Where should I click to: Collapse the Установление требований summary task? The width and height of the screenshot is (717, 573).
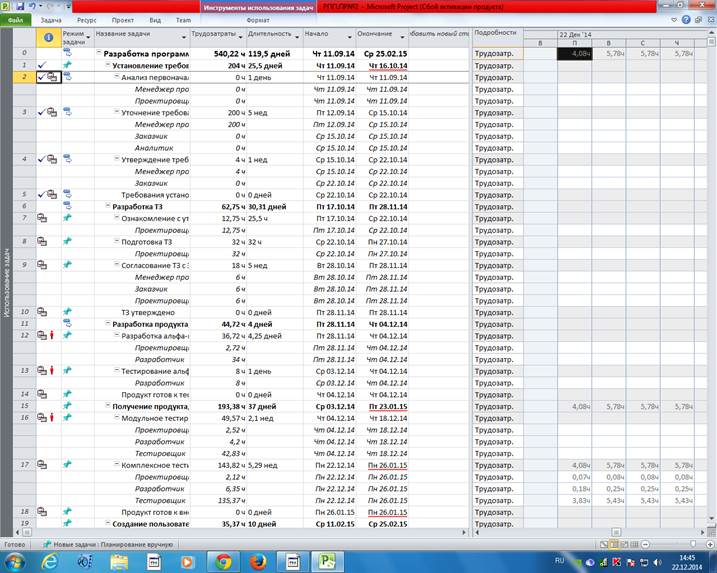pyautogui.click(x=108, y=65)
